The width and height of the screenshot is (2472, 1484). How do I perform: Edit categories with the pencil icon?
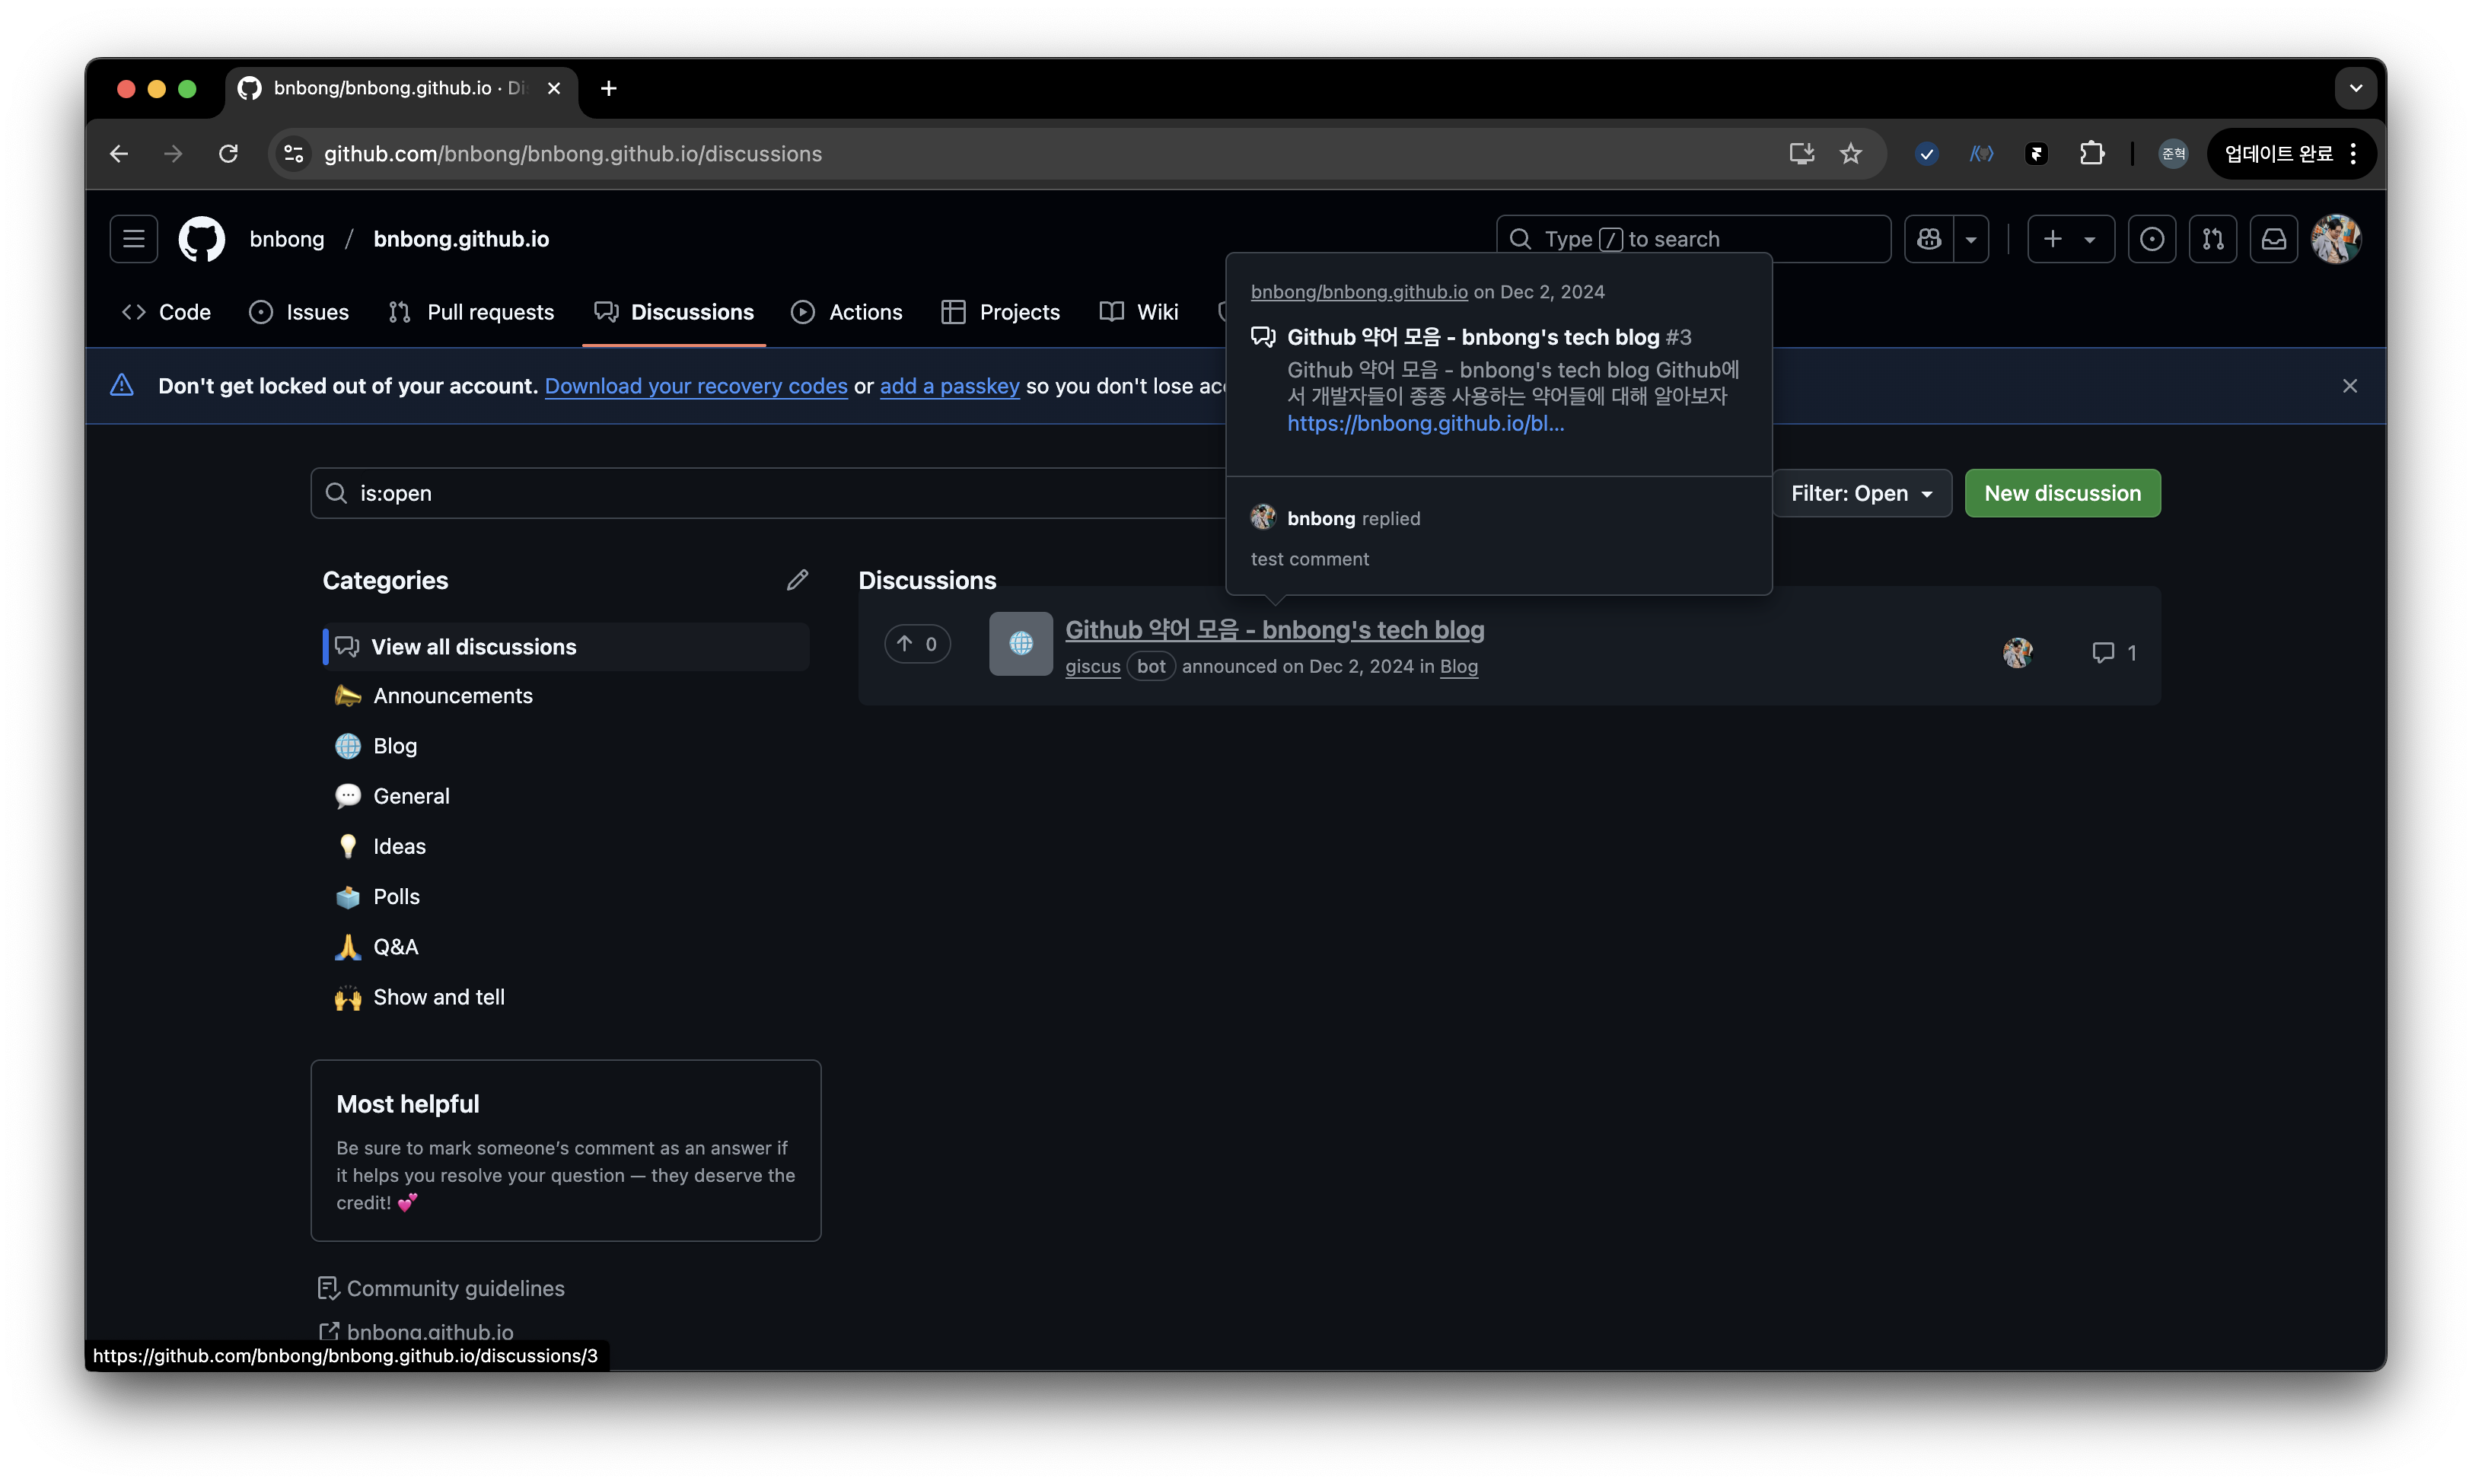[x=797, y=580]
